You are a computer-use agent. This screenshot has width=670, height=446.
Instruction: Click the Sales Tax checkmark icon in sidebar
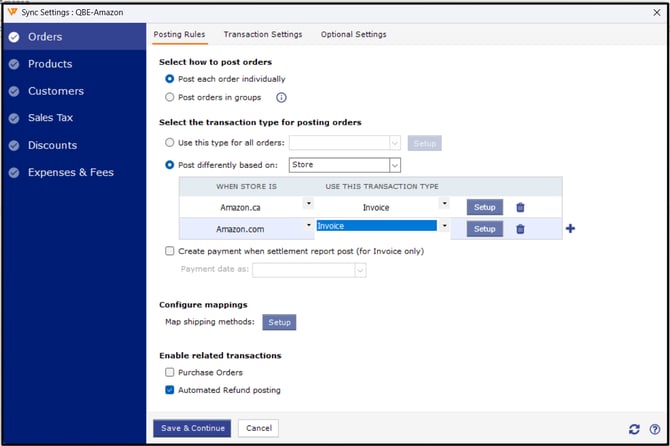pyautogui.click(x=13, y=118)
